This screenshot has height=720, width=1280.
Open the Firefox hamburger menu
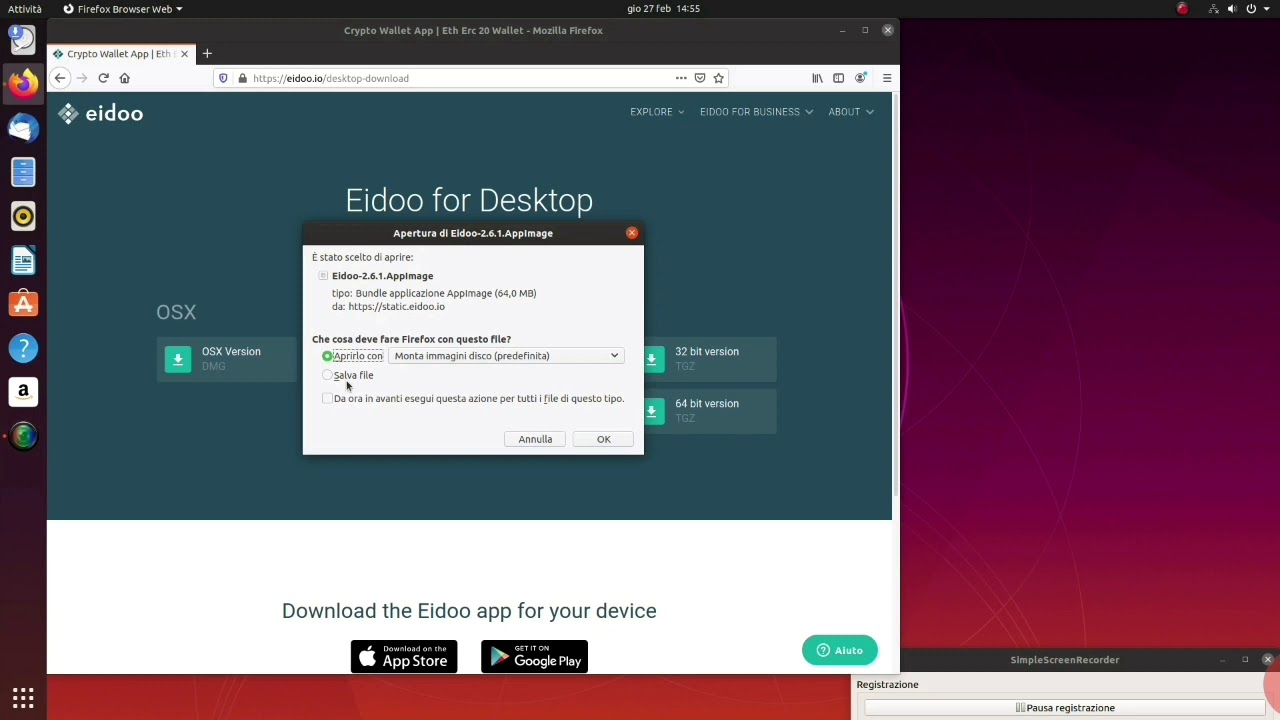(x=886, y=78)
